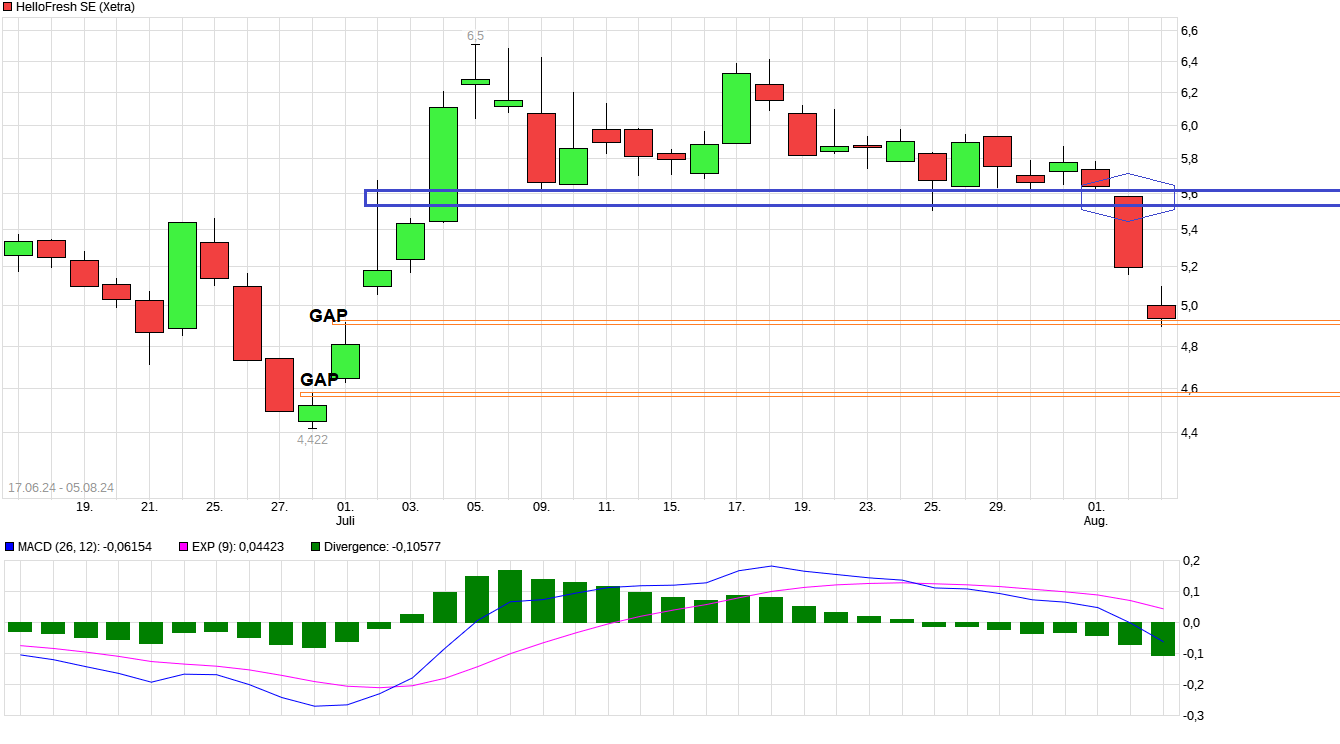Select the '5,6' price axis label

tap(1189, 194)
